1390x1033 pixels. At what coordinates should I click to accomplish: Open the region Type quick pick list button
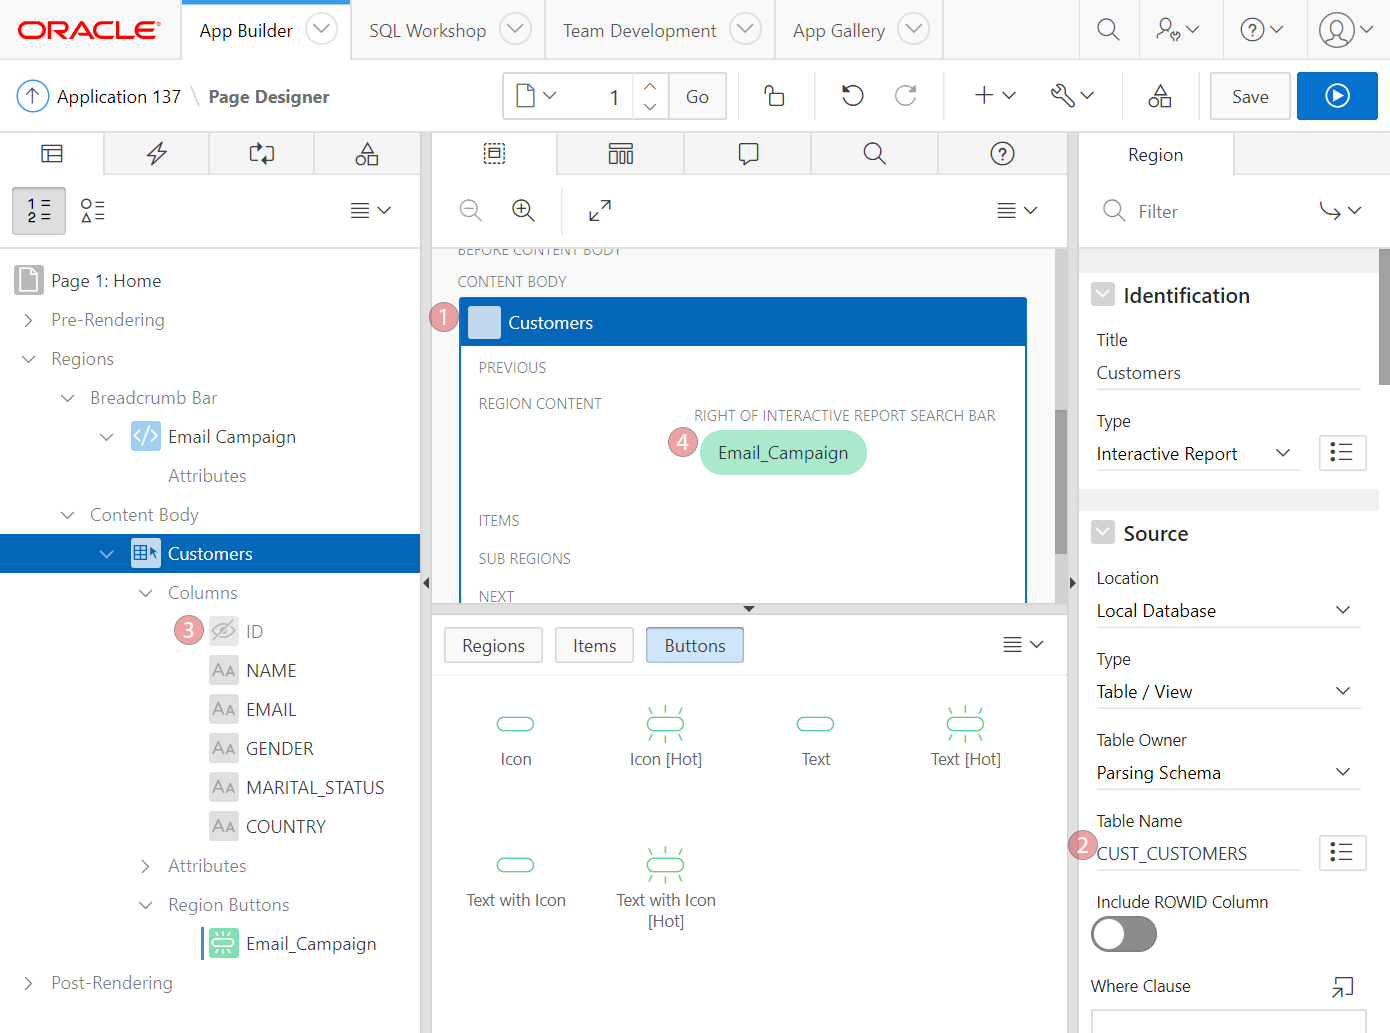(x=1342, y=453)
